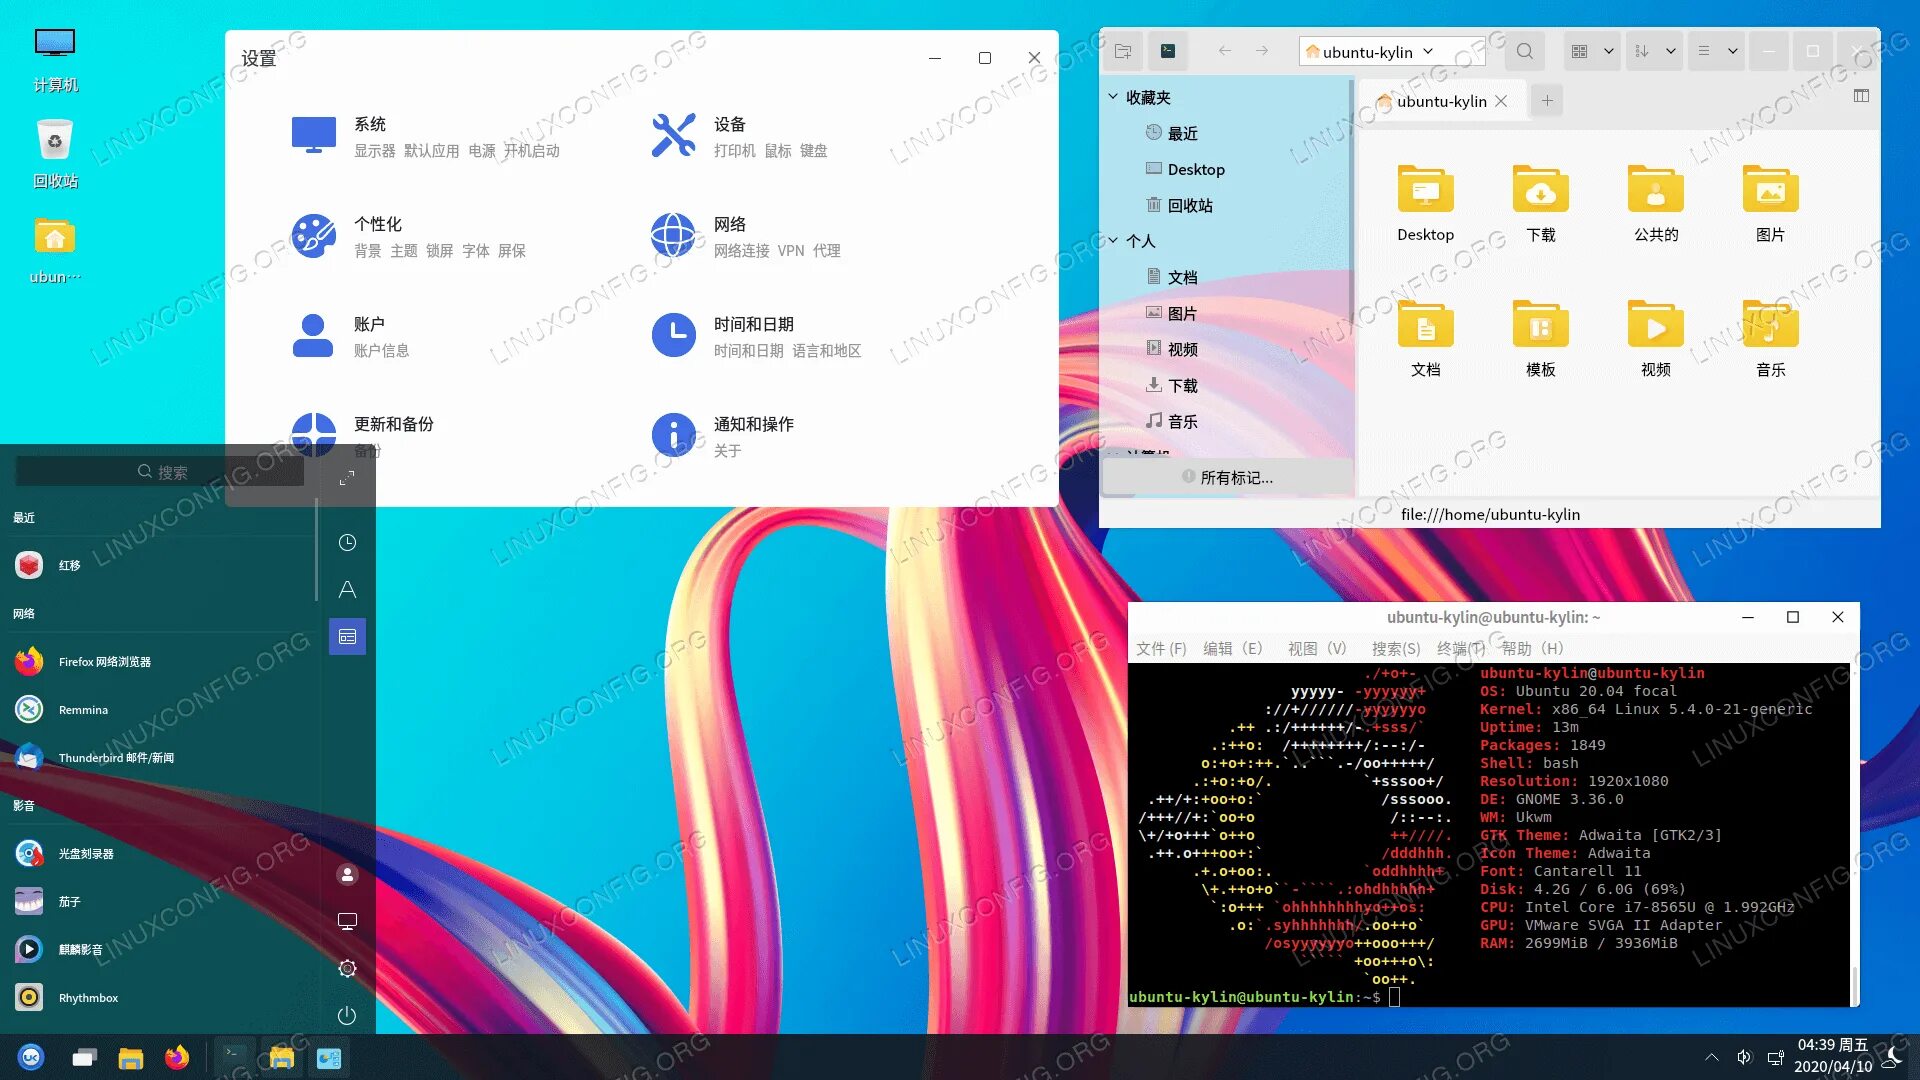Click the file manager search icon

[x=1524, y=51]
